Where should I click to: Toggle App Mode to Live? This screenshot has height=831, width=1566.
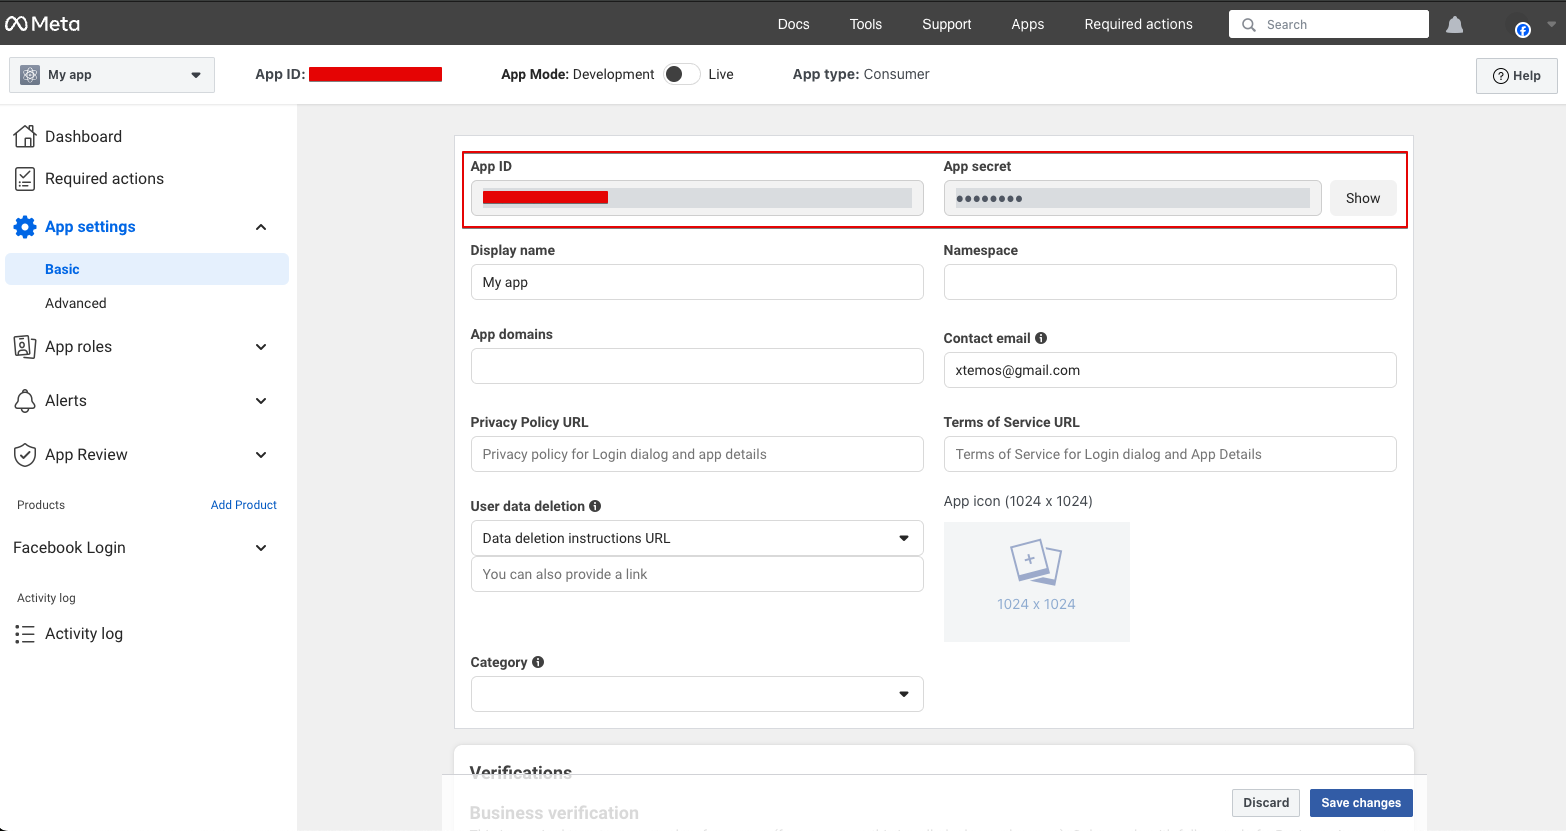[681, 74]
